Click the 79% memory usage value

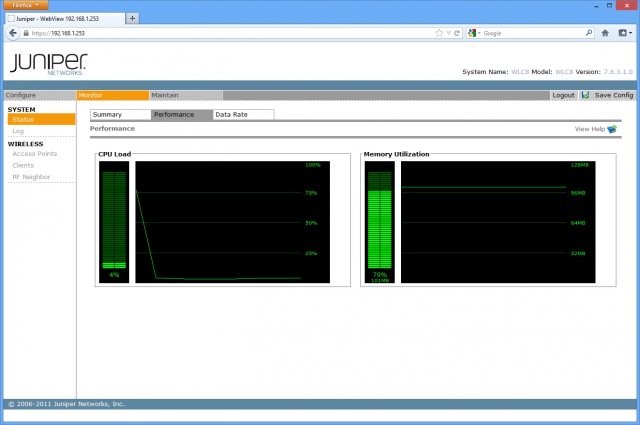point(380,274)
